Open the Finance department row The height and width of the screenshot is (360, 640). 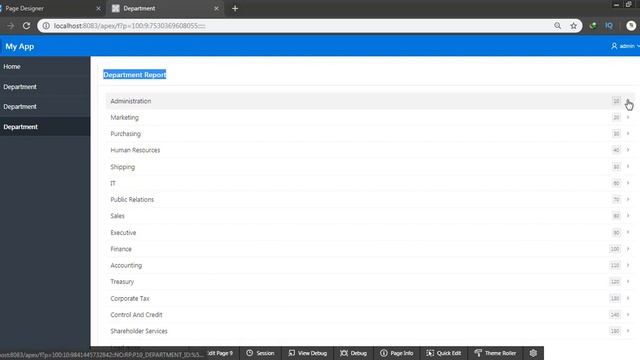point(370,249)
